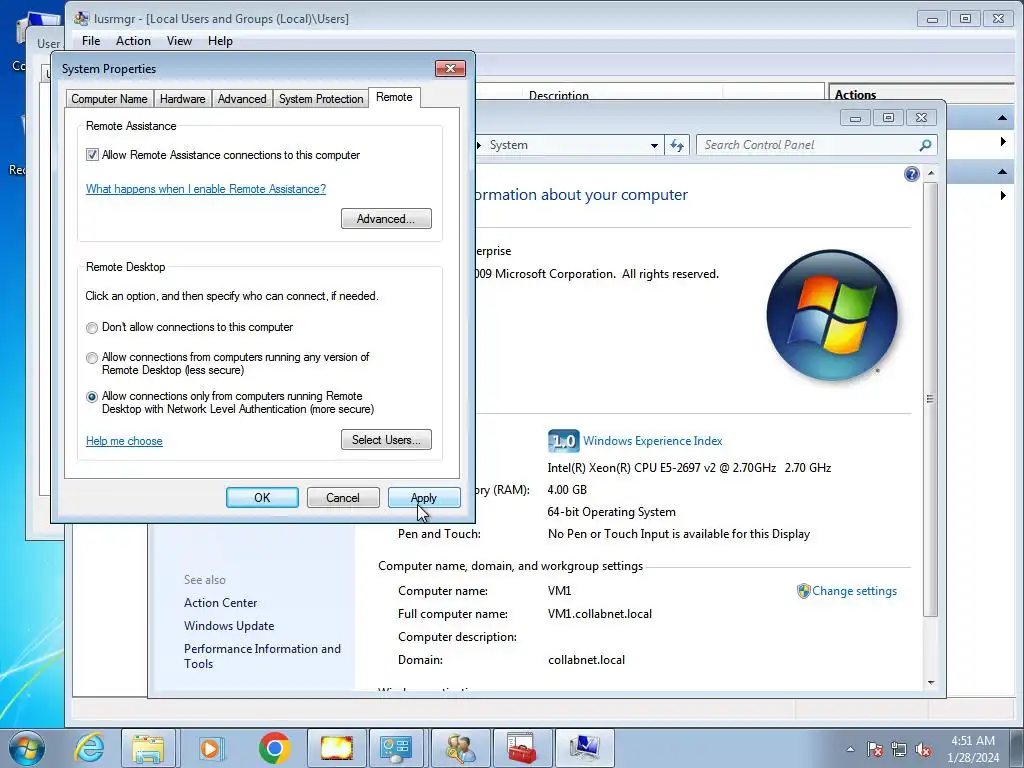Screen dimensions: 1024x768
Task: Expand the second More Actions arrow in Actions pane
Action: coord(1003,195)
